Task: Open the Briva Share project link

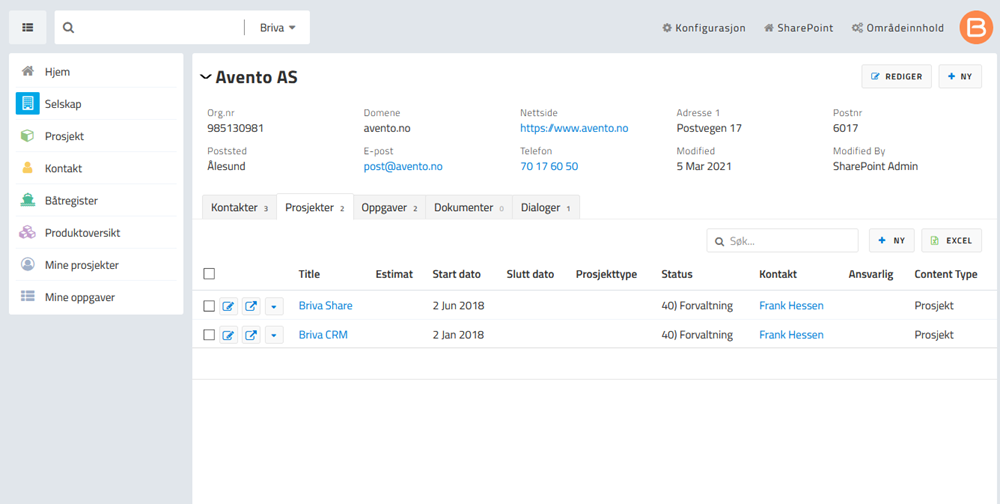Action: pyautogui.click(x=325, y=306)
